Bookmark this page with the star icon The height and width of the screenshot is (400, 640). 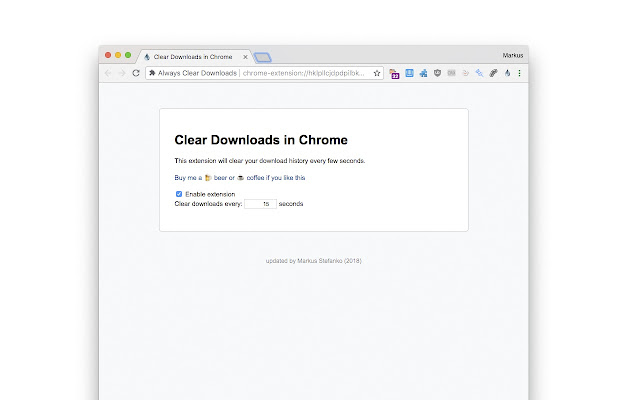[x=377, y=73]
